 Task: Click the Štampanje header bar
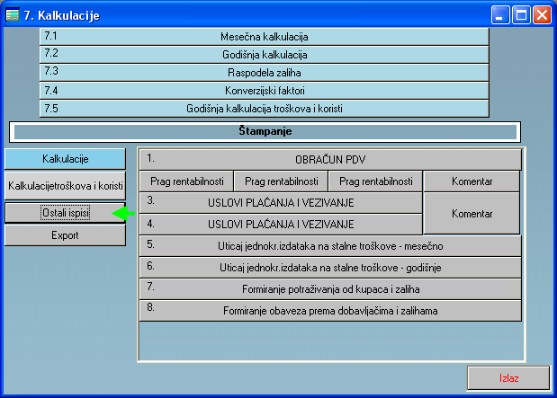(x=265, y=131)
